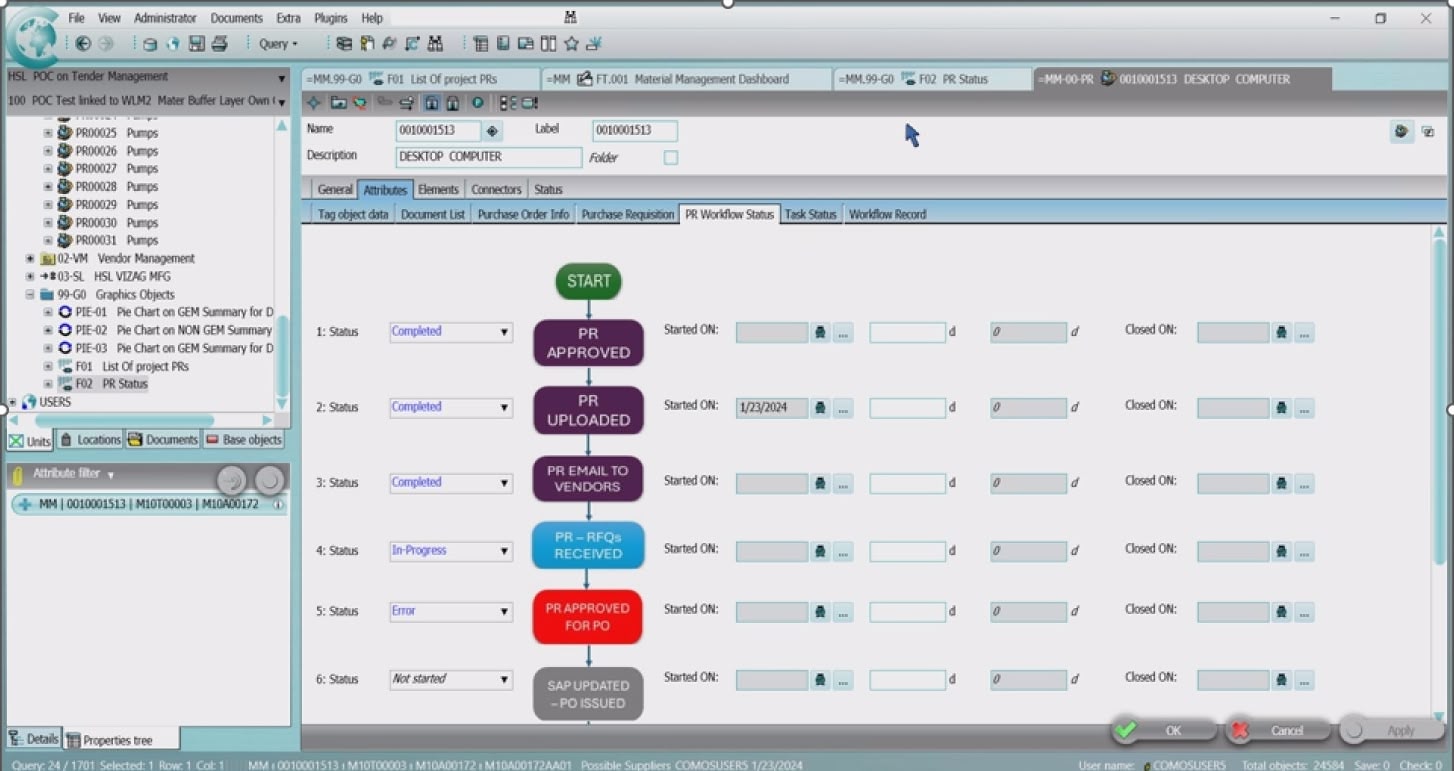Open the status 5 Error dropdown
Screen dimensions: 1454x771
[504, 612]
